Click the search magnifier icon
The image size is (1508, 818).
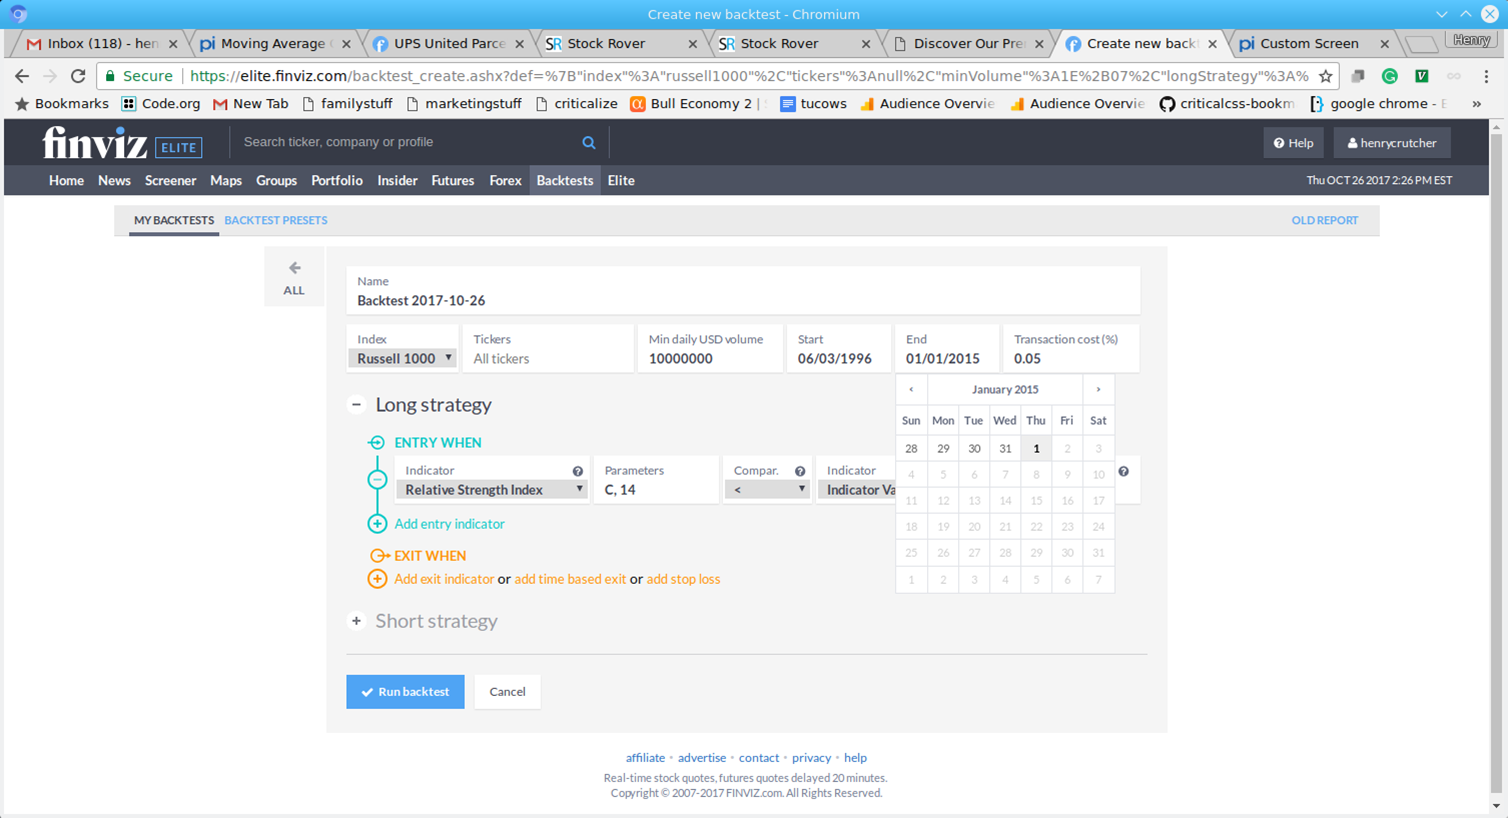pos(589,143)
